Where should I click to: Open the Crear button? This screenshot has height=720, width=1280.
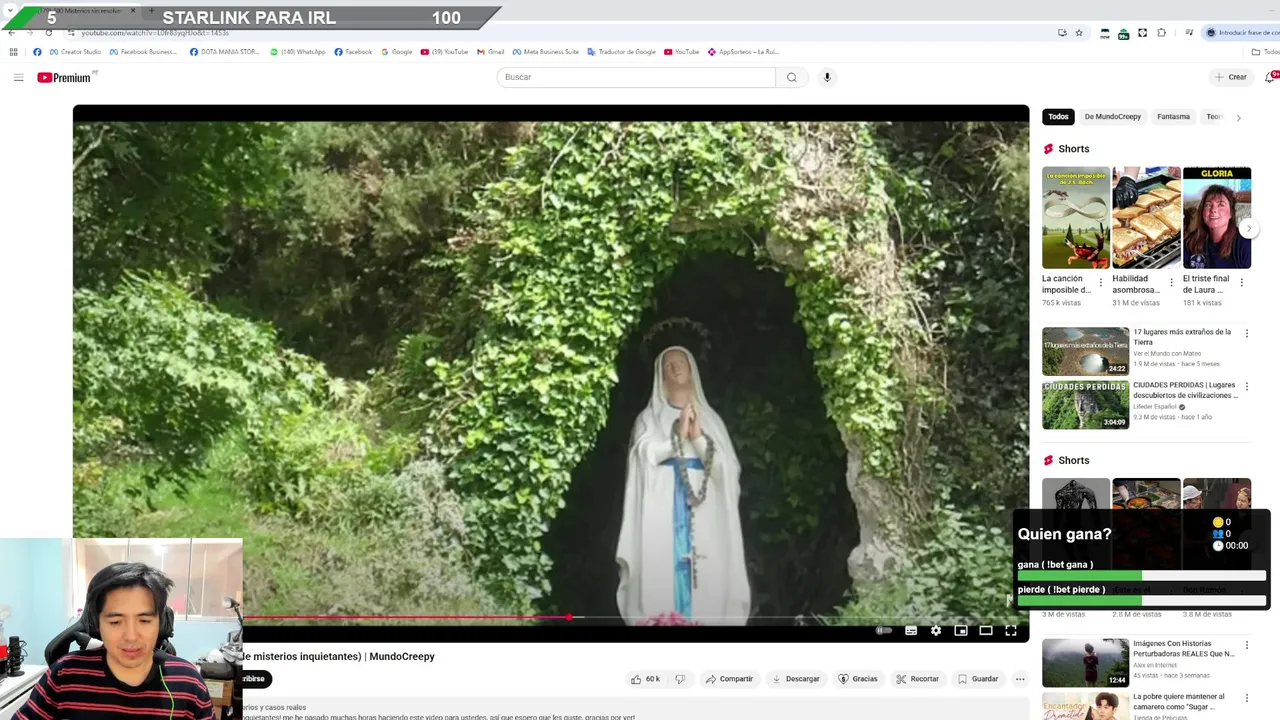coord(1231,77)
